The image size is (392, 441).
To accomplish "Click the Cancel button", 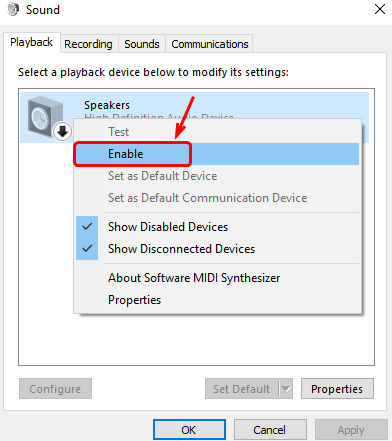I will tap(270, 430).
